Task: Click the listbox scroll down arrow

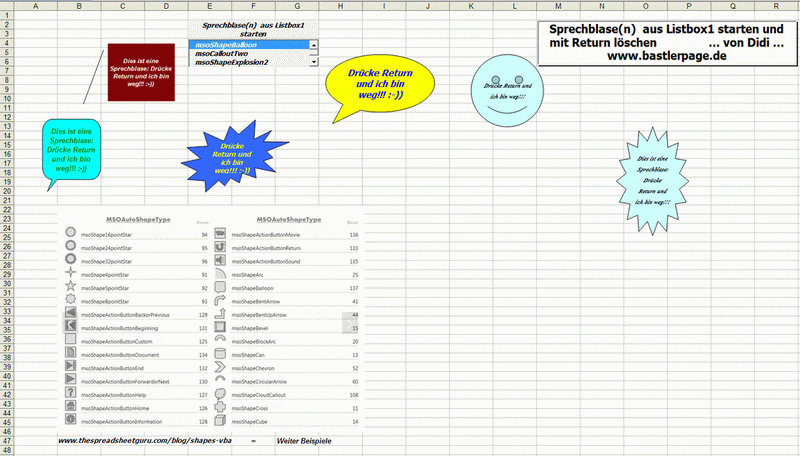Action: point(314,62)
